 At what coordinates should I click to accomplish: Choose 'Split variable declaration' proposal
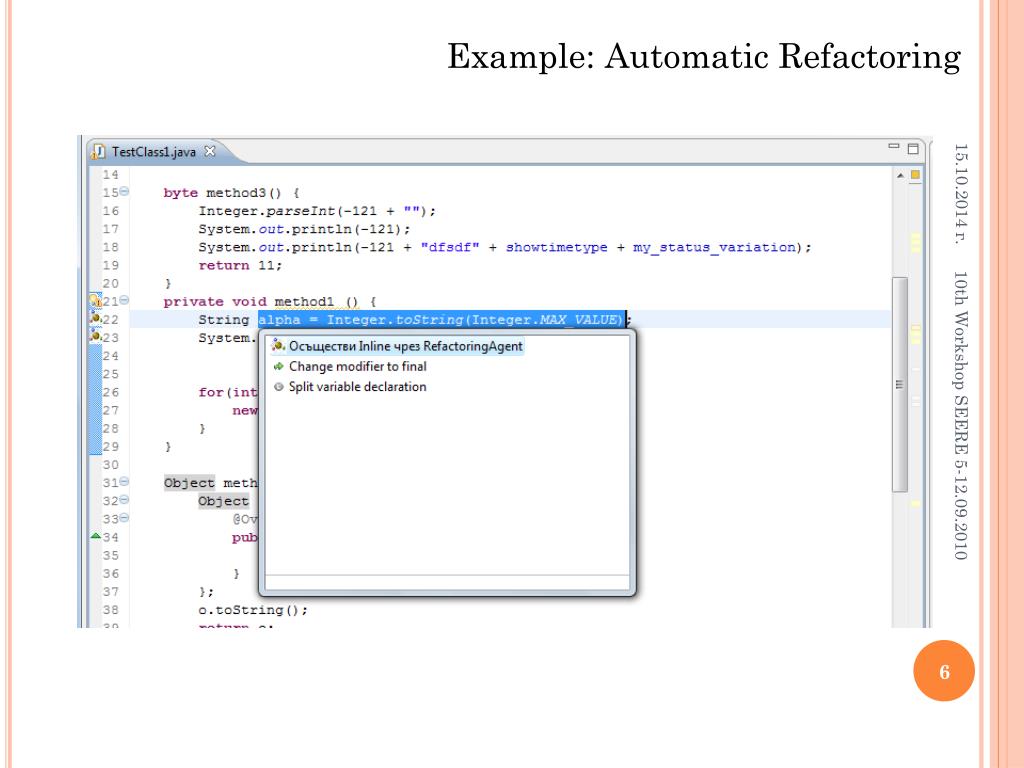tap(350, 387)
